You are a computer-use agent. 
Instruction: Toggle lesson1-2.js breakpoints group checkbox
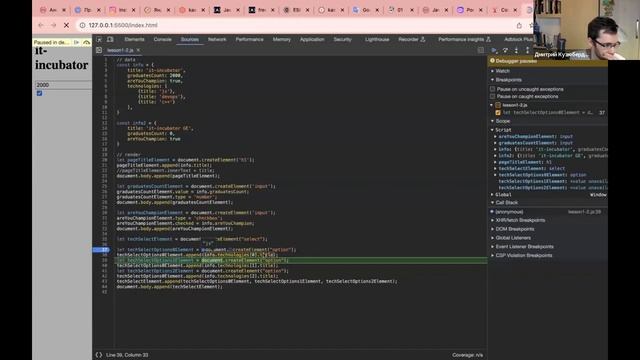(x=498, y=105)
